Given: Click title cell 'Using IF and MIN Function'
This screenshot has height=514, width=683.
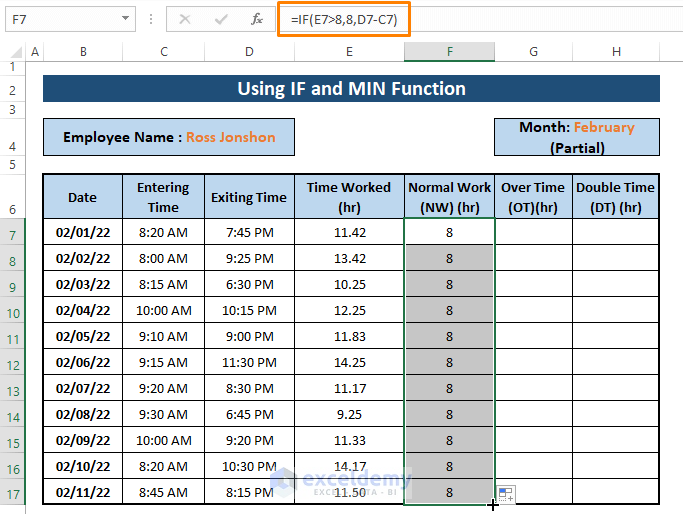Looking at the screenshot, I should click(351, 88).
